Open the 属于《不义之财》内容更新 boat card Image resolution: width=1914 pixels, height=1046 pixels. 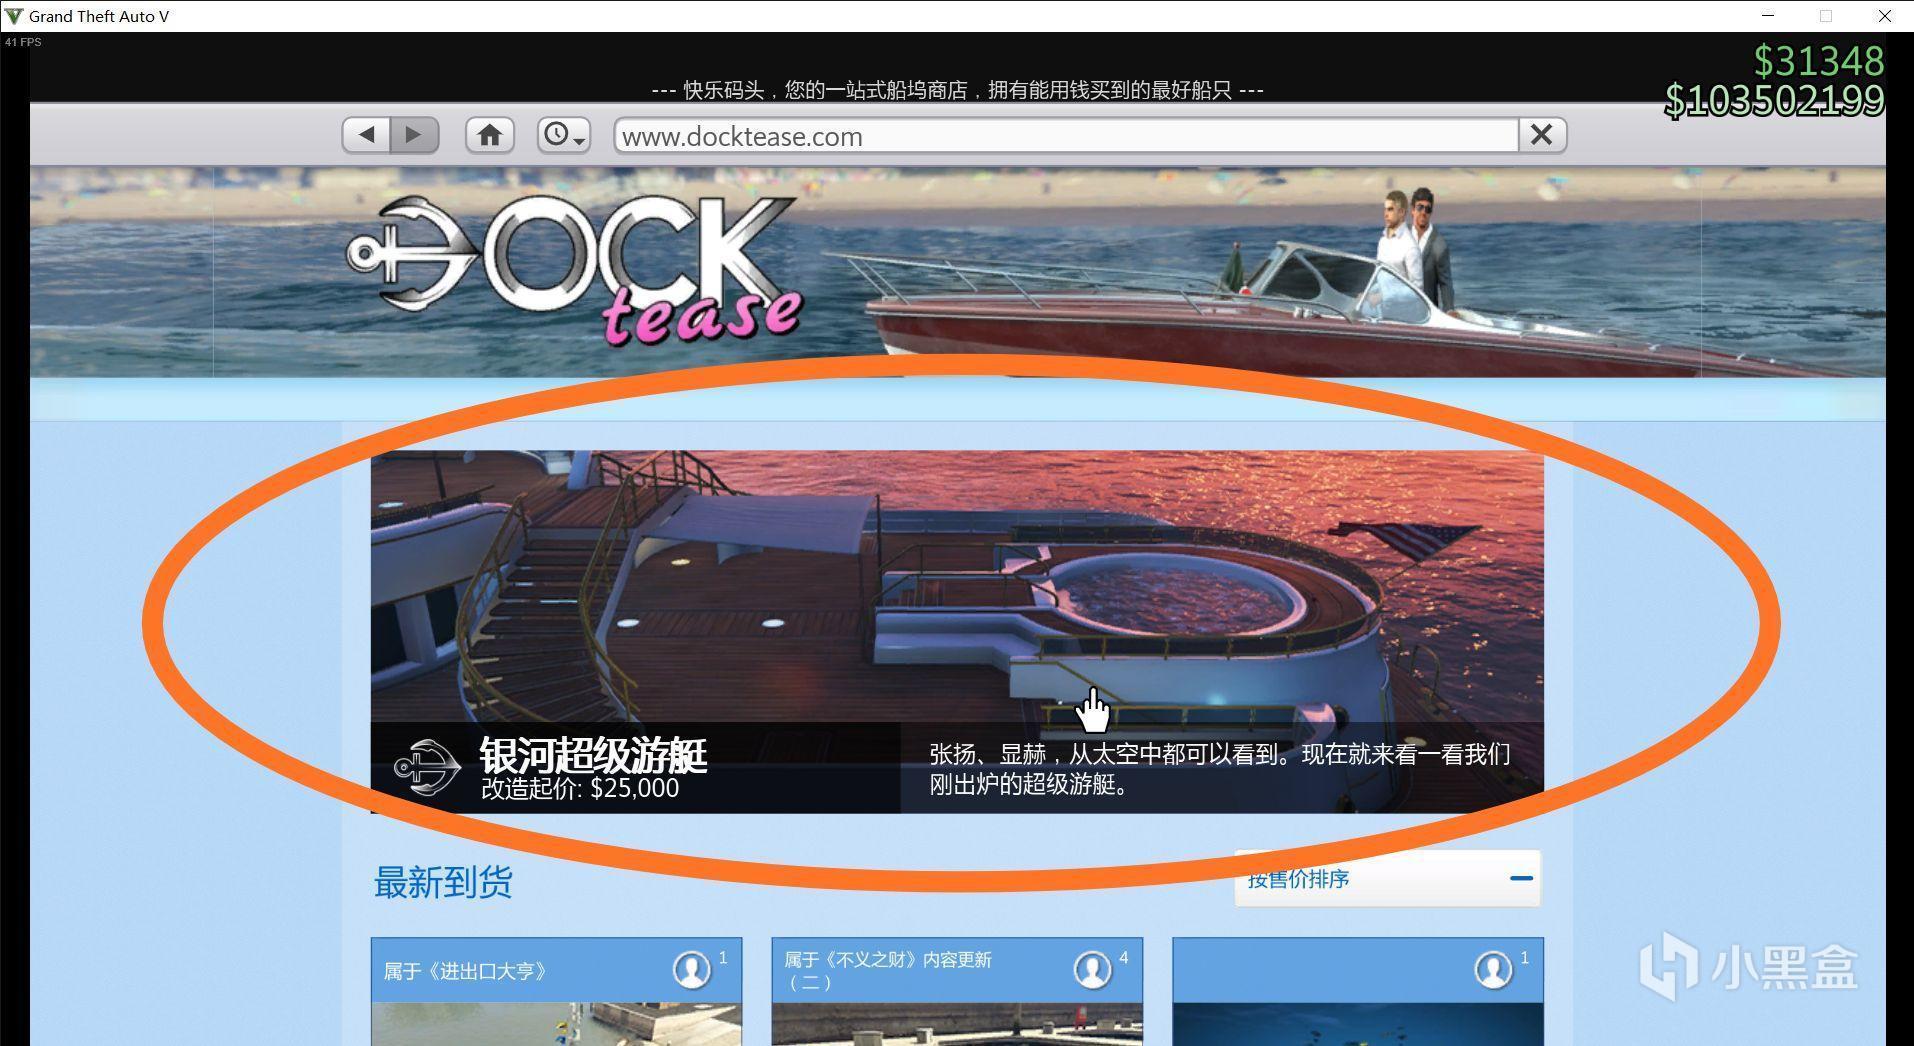click(x=957, y=991)
